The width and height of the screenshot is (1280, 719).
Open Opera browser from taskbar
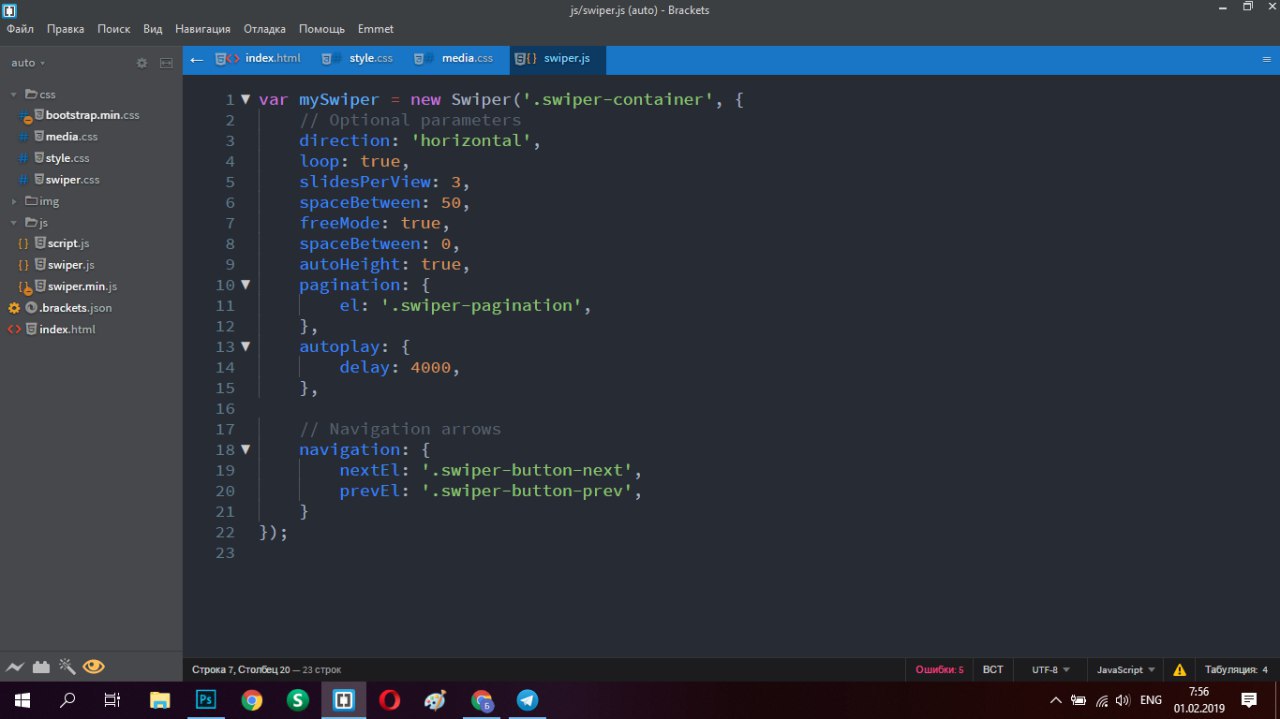[x=390, y=699]
